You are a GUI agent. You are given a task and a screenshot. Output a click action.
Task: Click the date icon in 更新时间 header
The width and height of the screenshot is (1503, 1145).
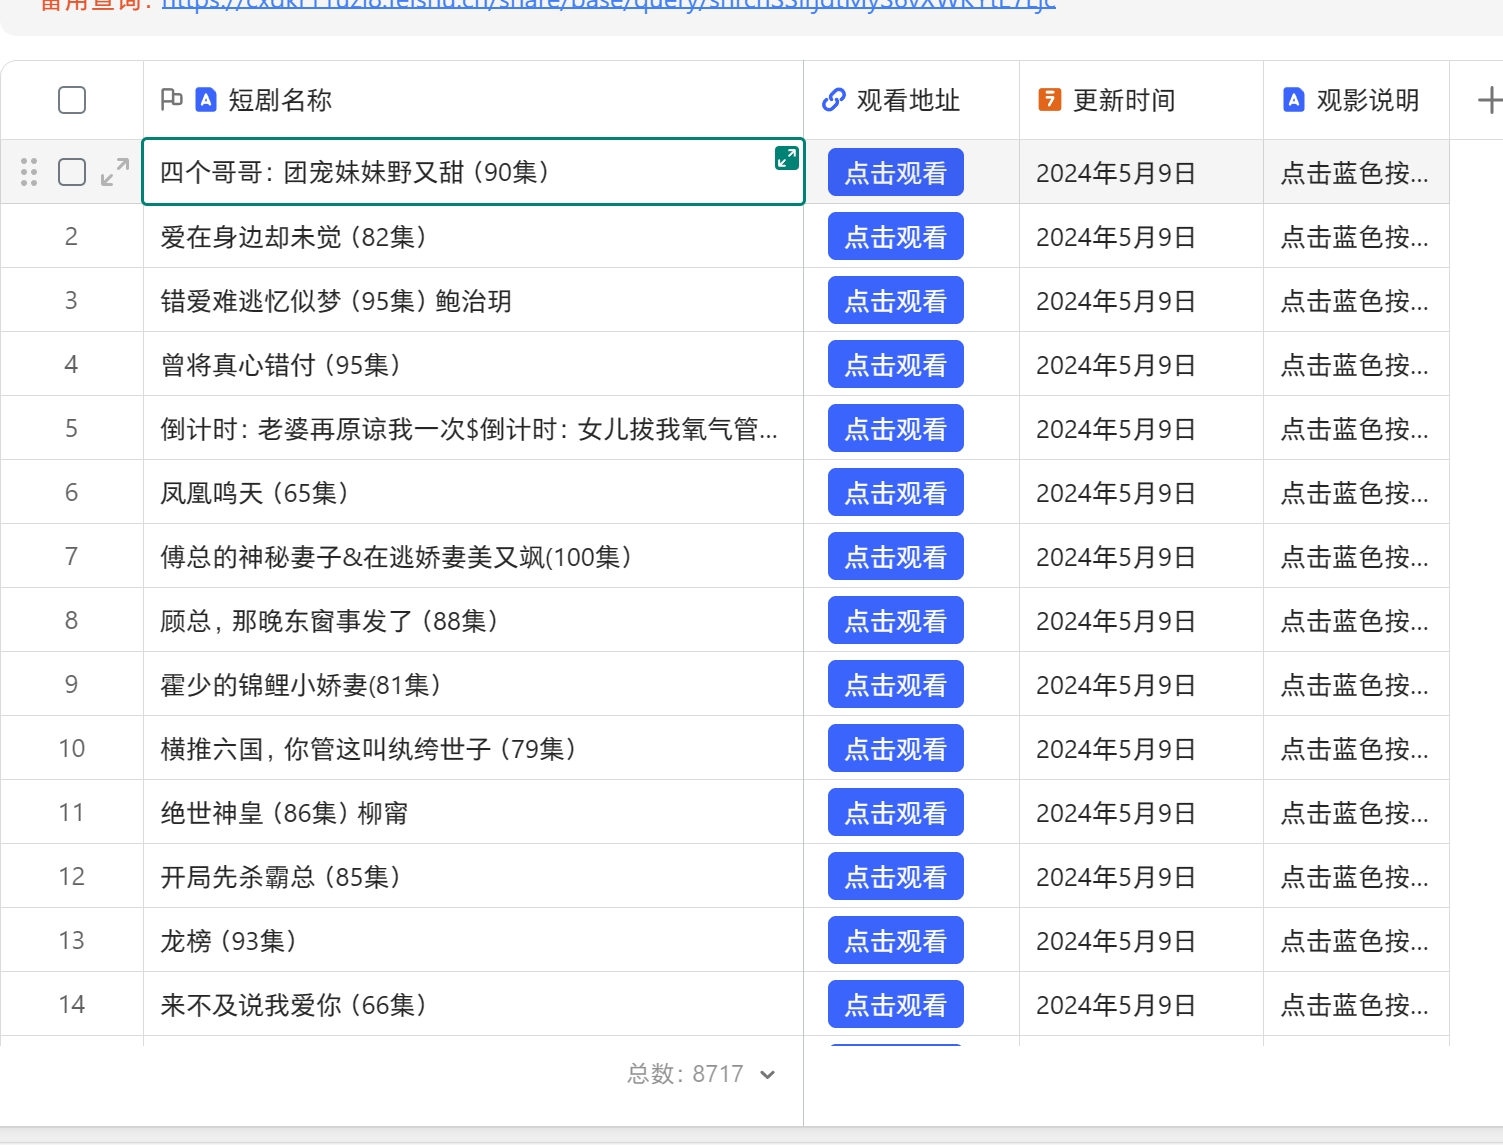pos(1049,100)
